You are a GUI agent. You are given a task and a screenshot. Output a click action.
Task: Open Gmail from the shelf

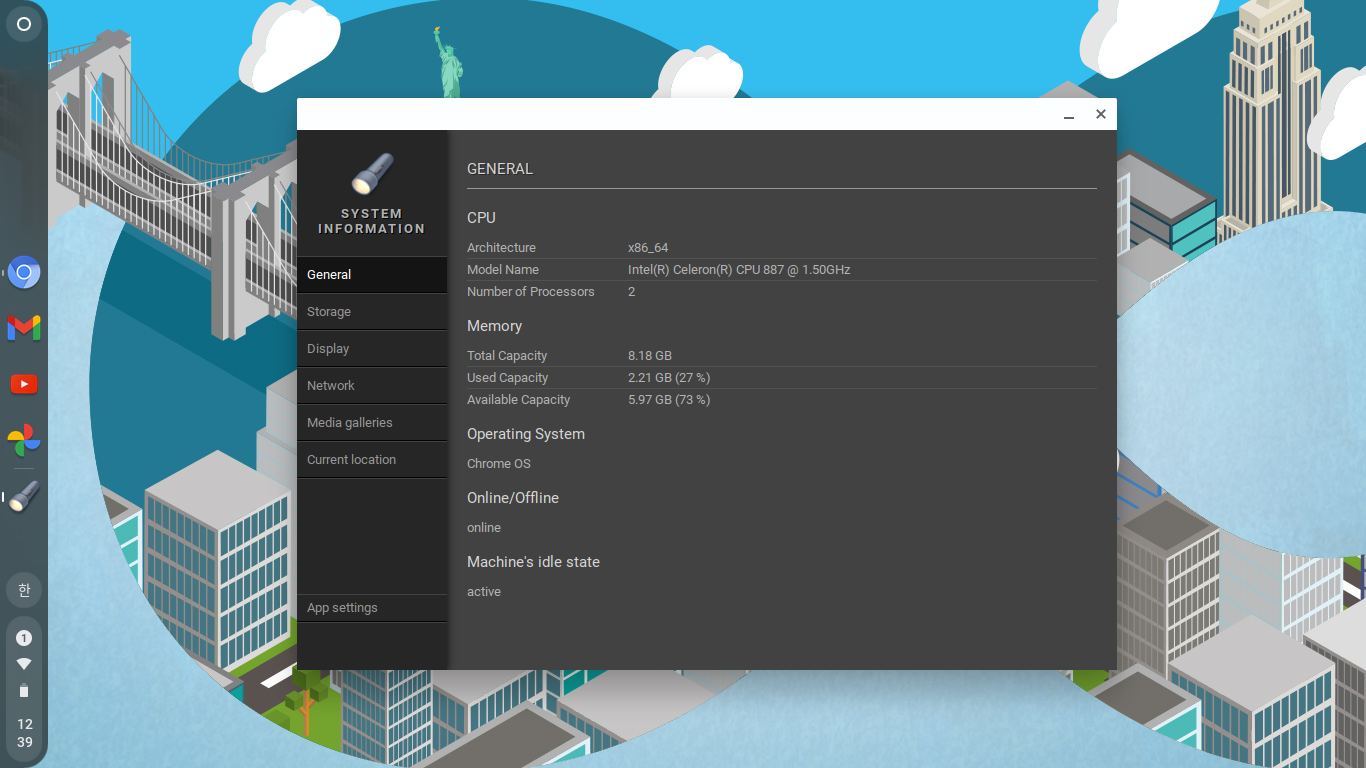pyautogui.click(x=24, y=327)
